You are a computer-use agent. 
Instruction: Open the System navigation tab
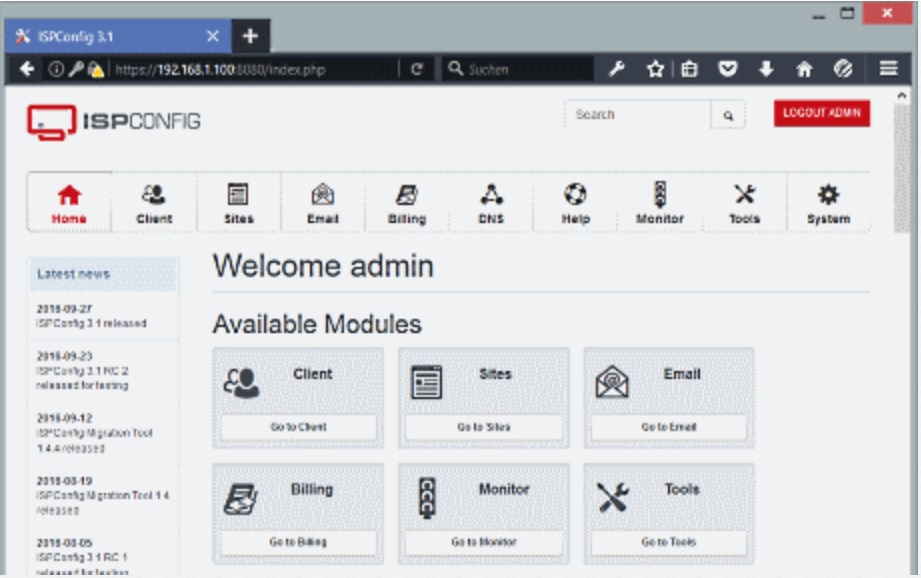pos(828,203)
